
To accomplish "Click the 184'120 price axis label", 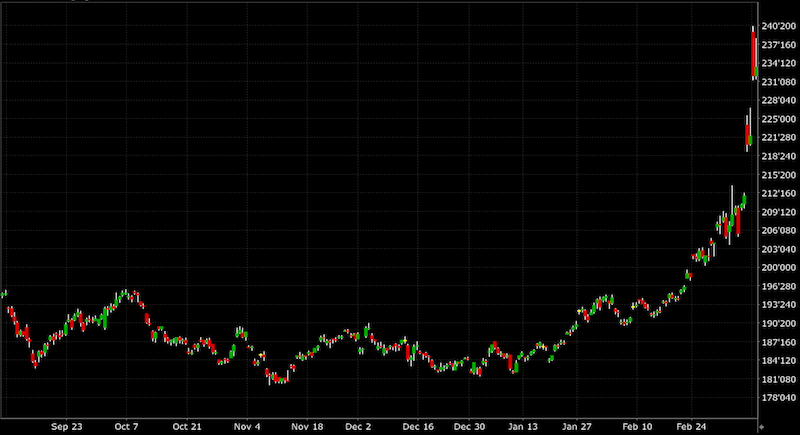I will [779, 361].
